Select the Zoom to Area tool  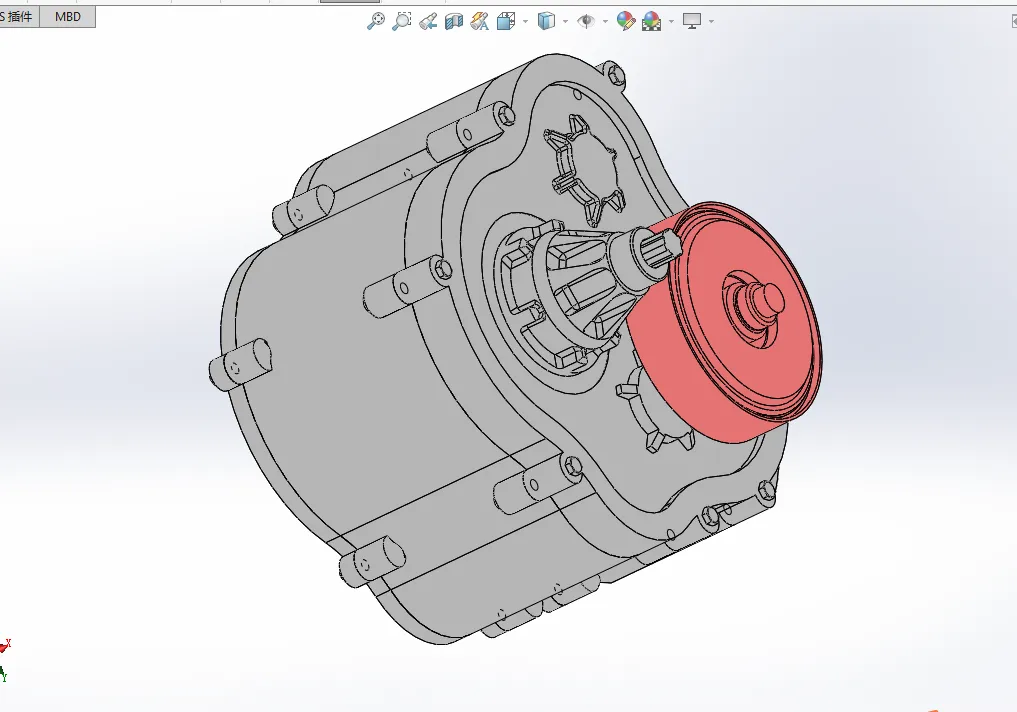(401, 21)
